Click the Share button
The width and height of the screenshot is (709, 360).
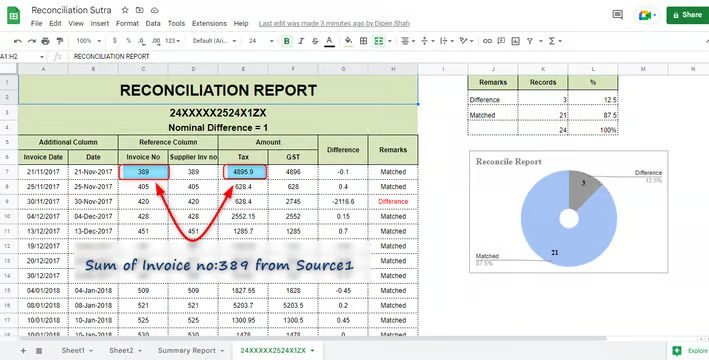[x=687, y=15]
